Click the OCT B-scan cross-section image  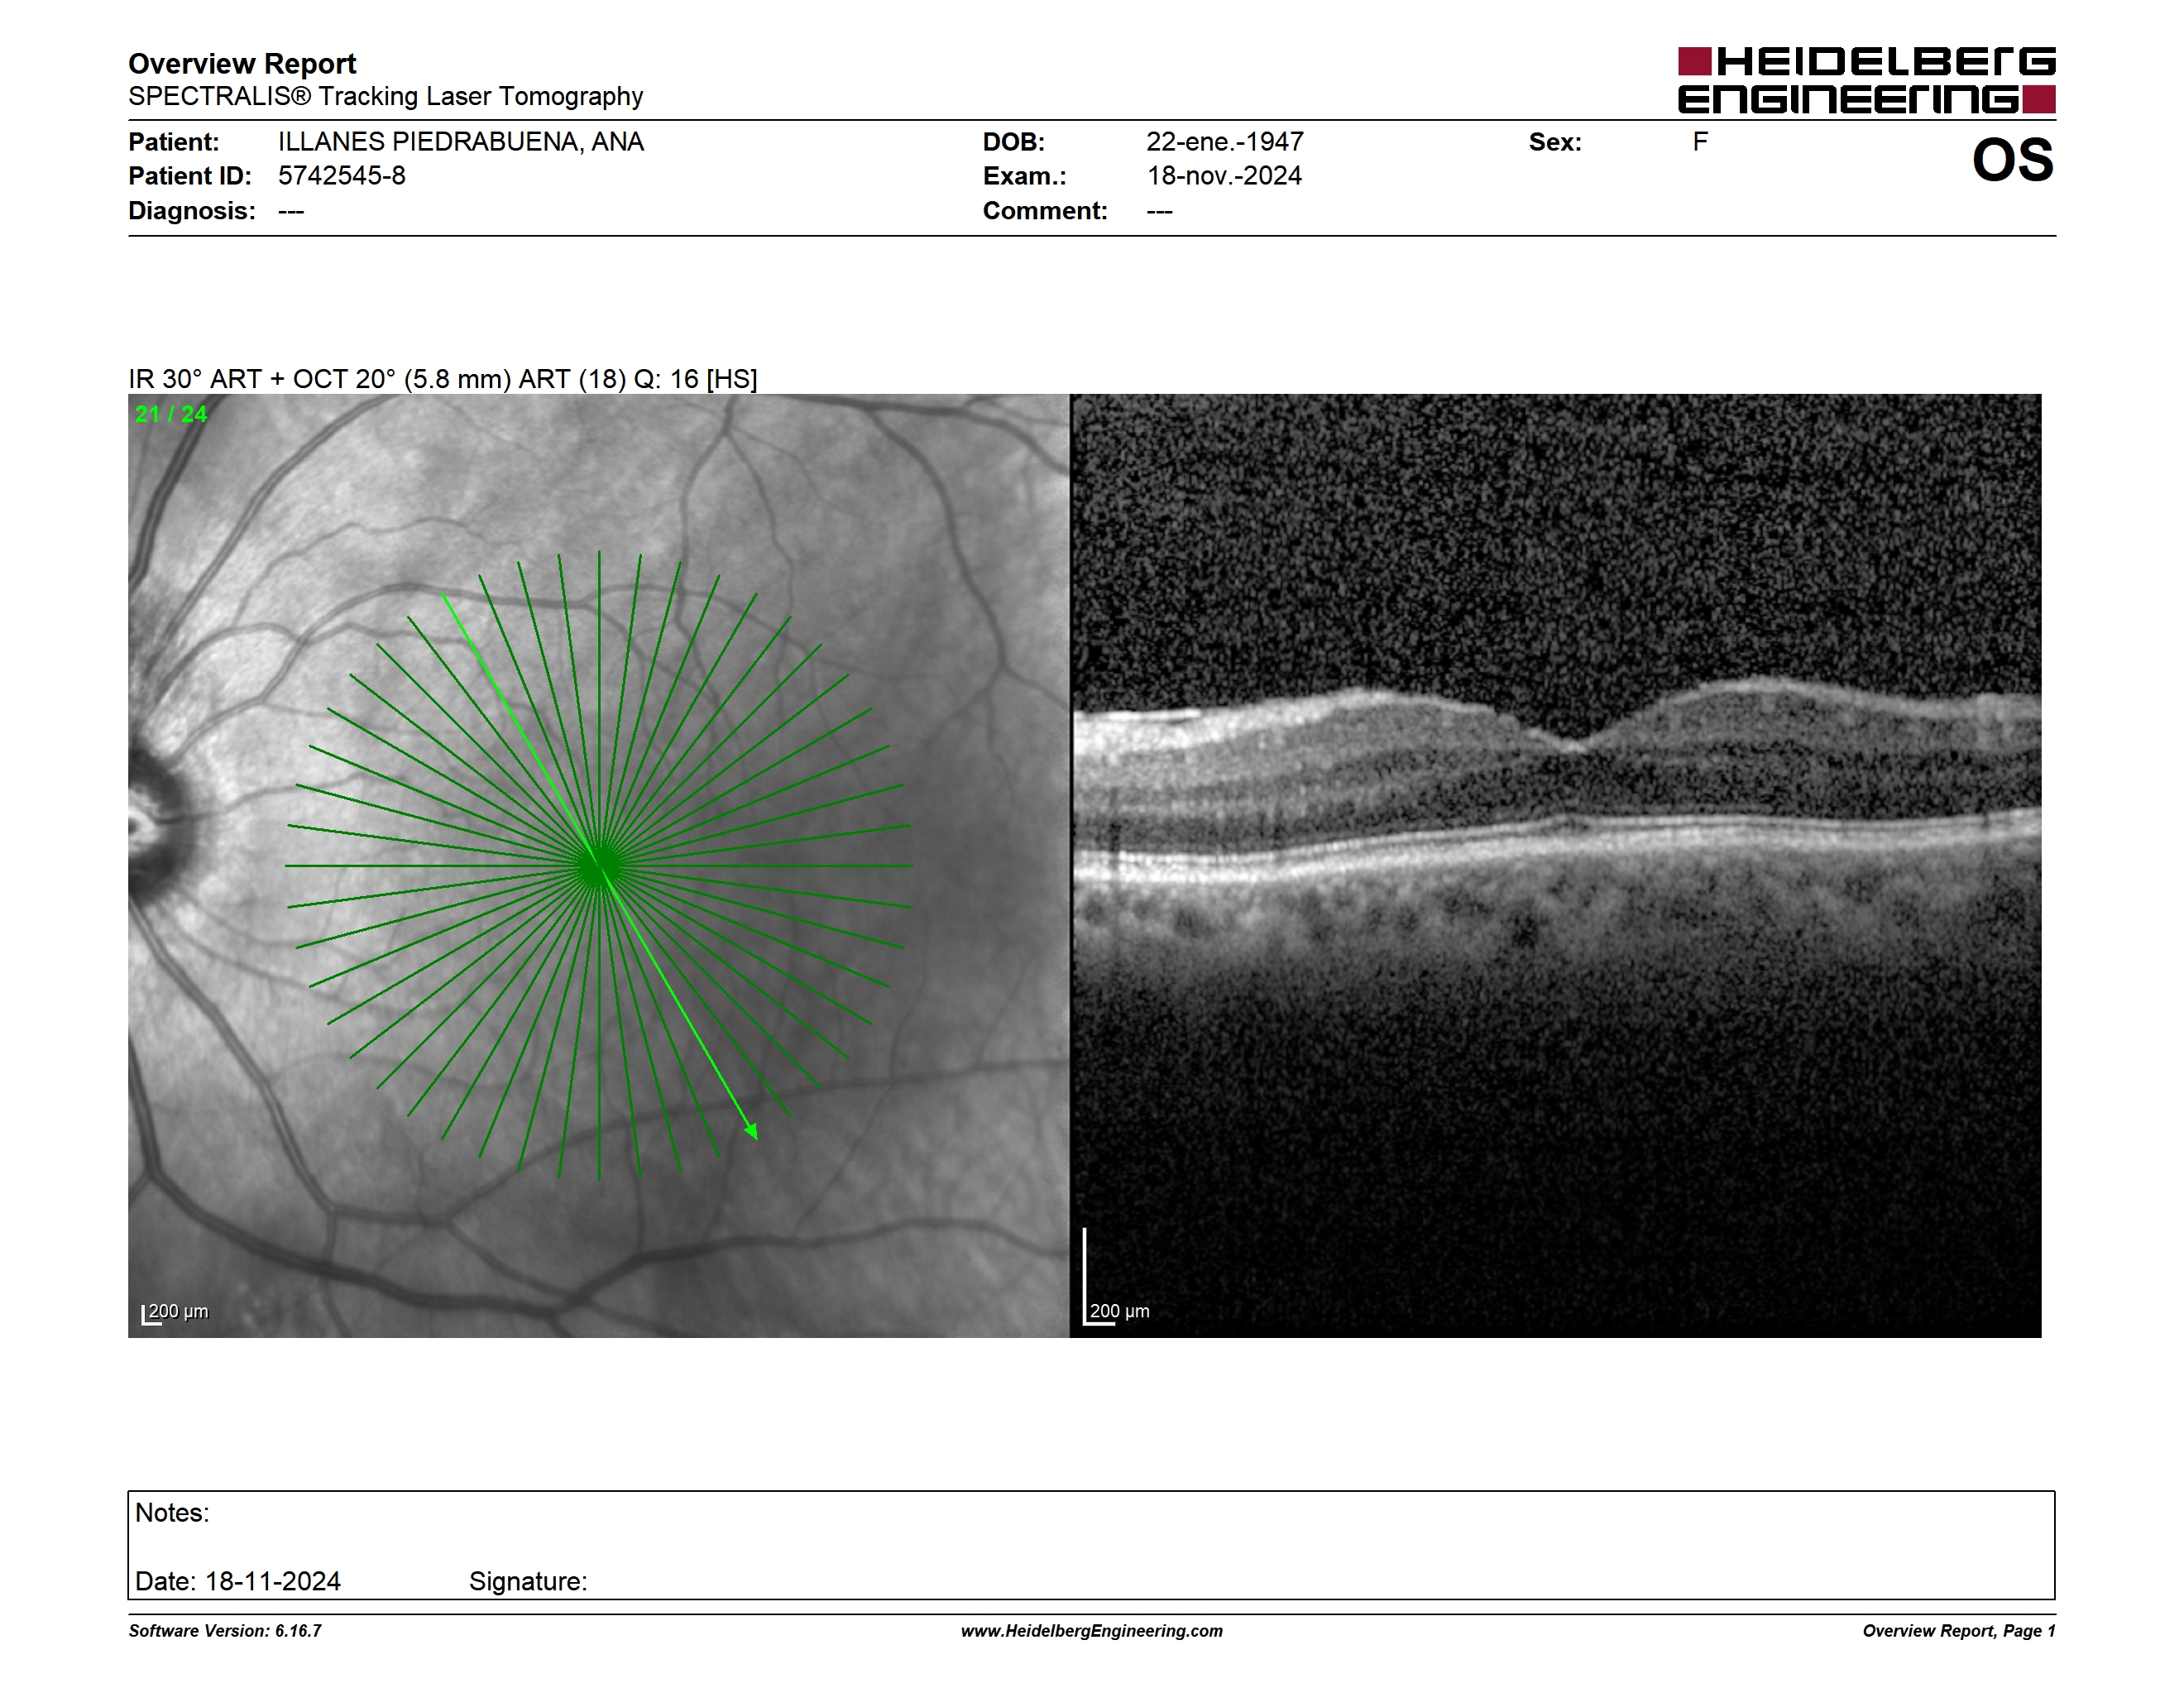click(x=1556, y=866)
